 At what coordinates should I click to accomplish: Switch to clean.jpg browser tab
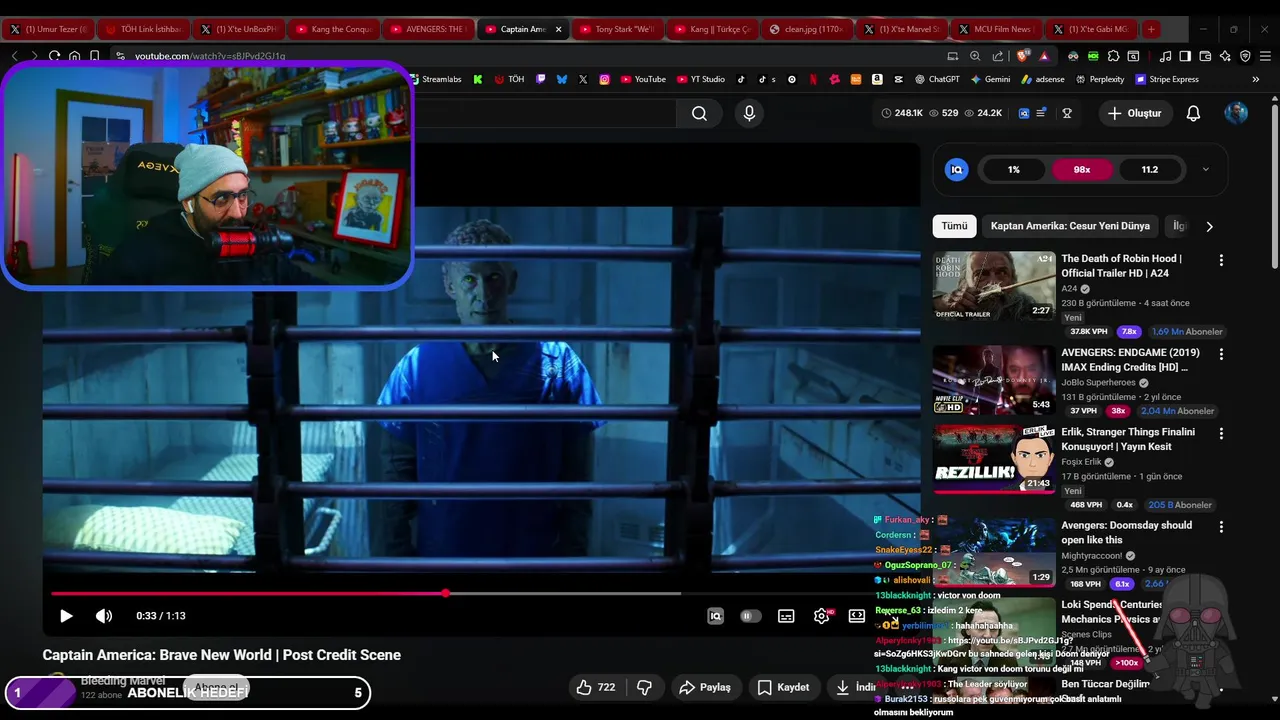806,29
